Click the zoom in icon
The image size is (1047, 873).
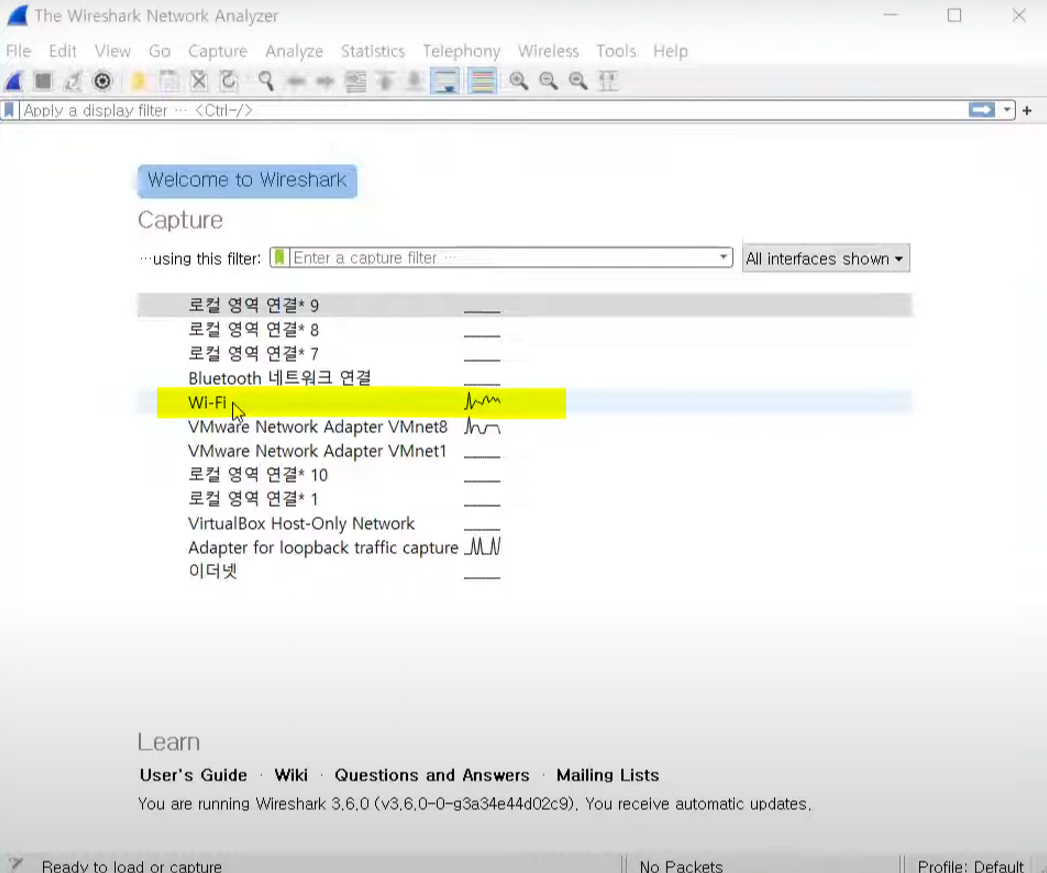pyautogui.click(x=519, y=81)
